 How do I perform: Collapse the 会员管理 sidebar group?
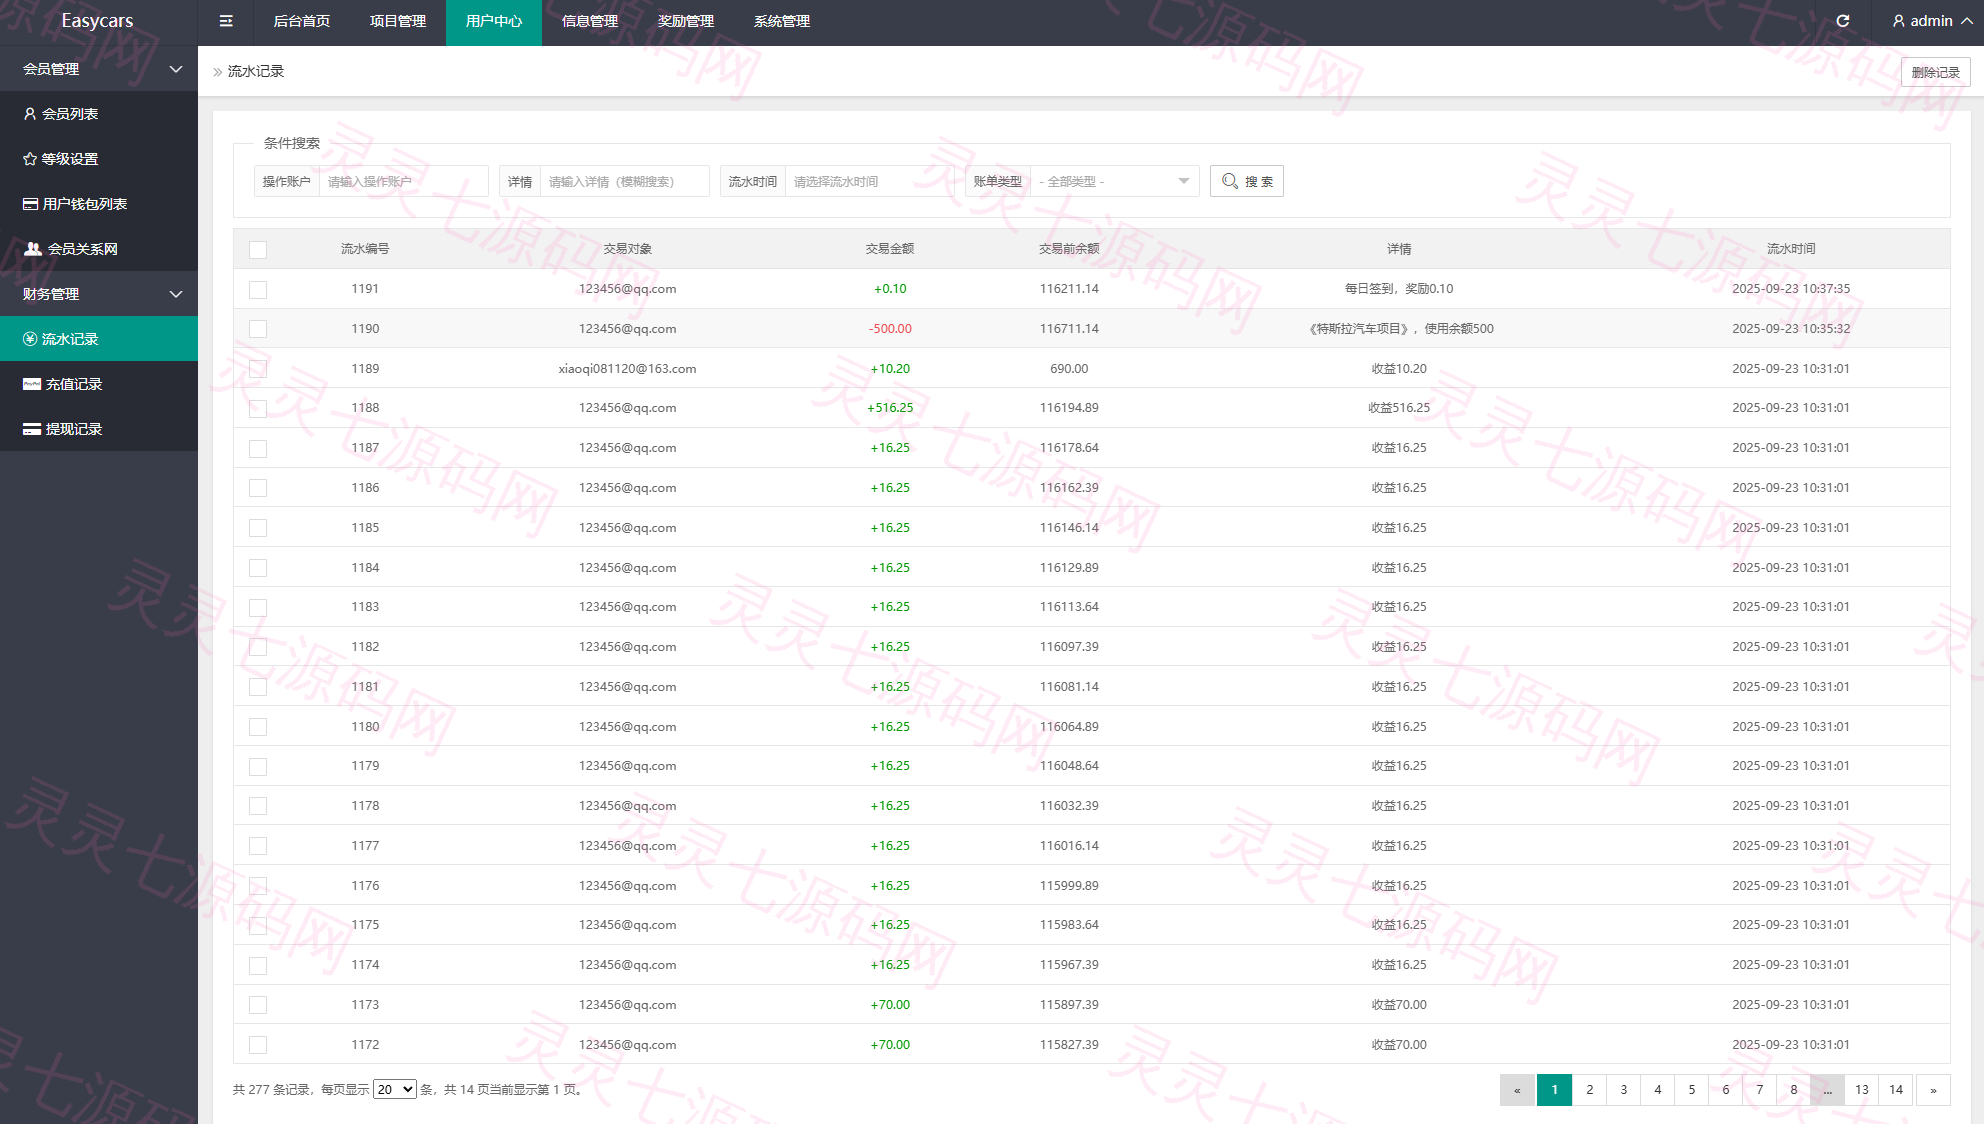[99, 69]
